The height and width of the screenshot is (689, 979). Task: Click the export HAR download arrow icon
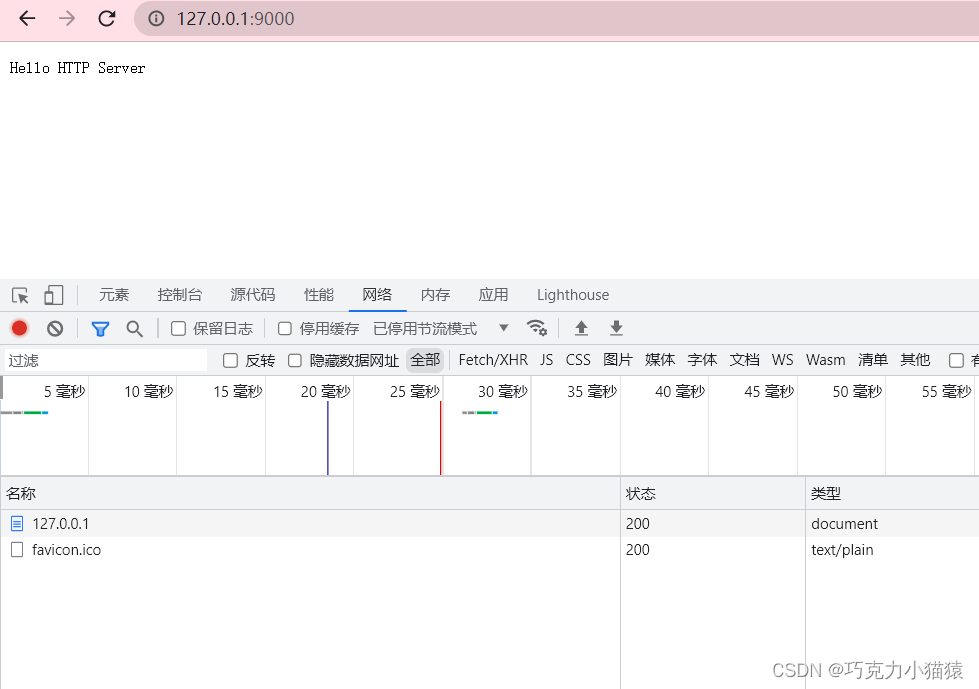[616, 328]
